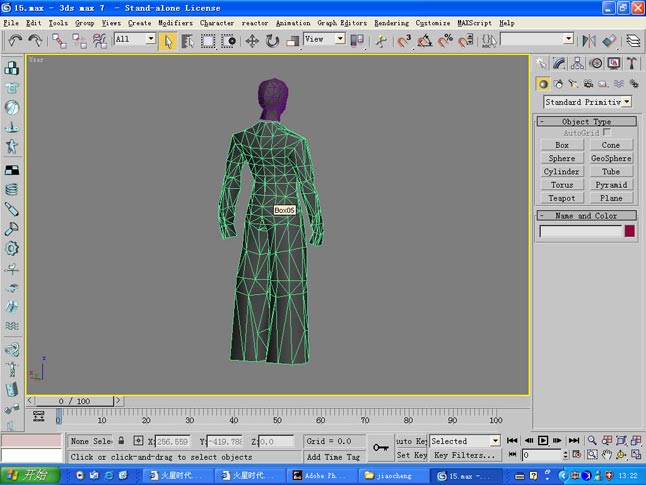This screenshot has width=646, height=485.
Task: Click the Torus button
Action: [562, 185]
